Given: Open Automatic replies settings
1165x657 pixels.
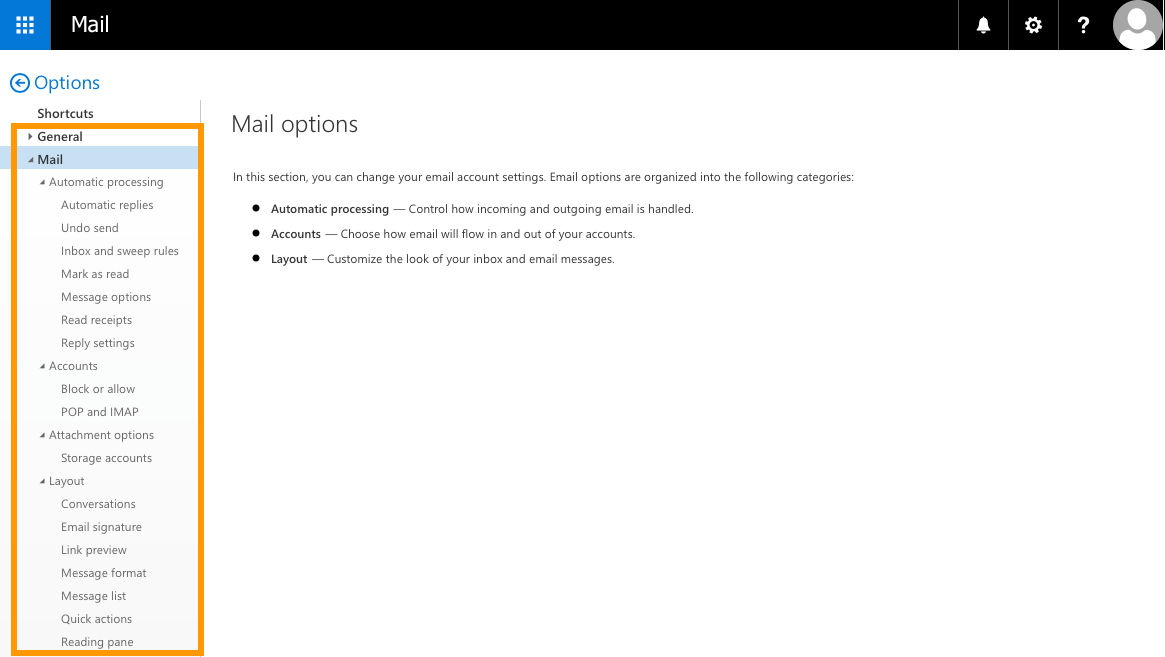Looking at the screenshot, I should (x=107, y=205).
